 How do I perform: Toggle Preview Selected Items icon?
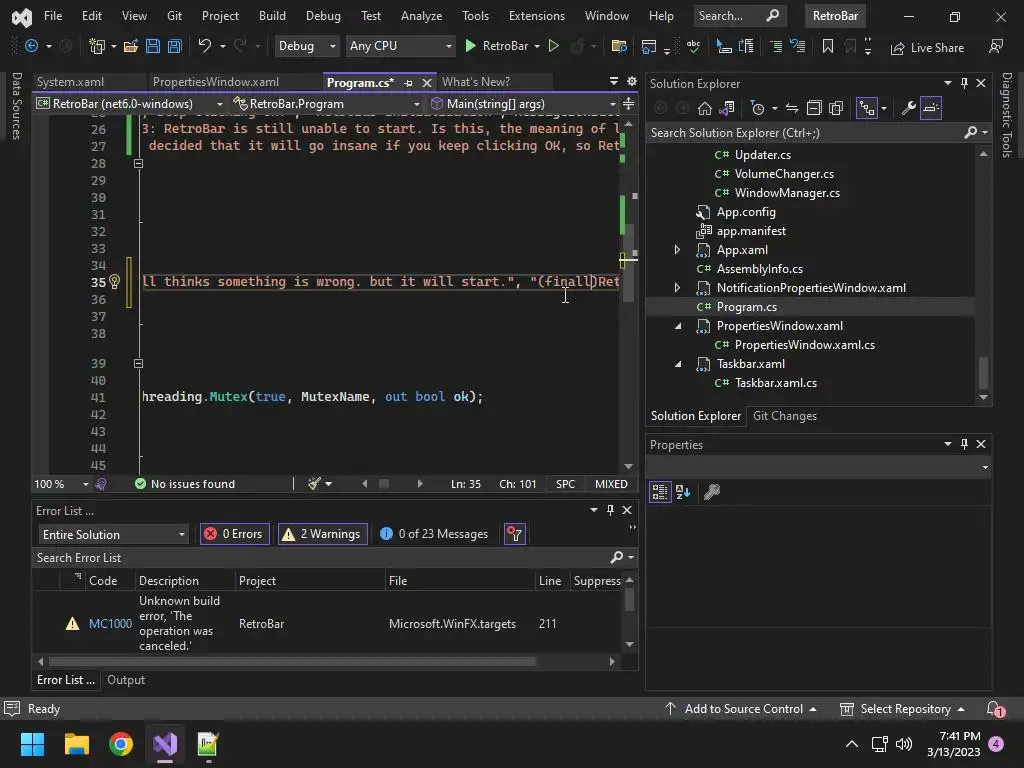click(931, 108)
